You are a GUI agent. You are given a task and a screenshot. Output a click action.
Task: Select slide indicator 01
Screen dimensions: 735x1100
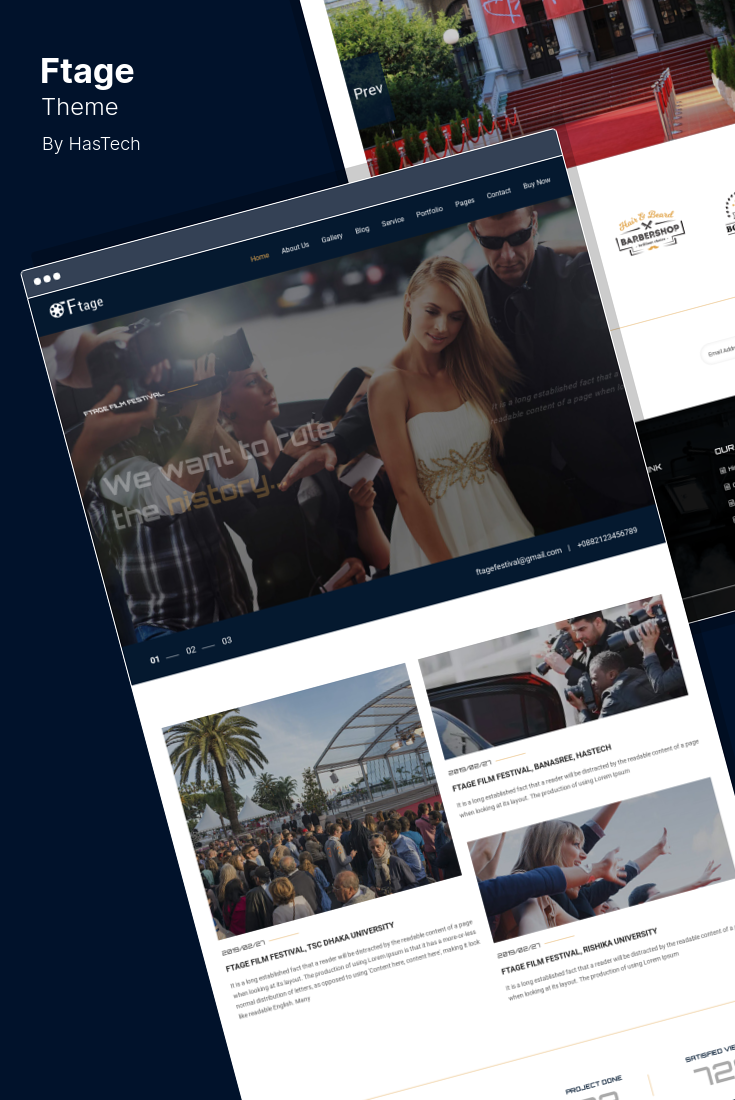pyautogui.click(x=154, y=659)
